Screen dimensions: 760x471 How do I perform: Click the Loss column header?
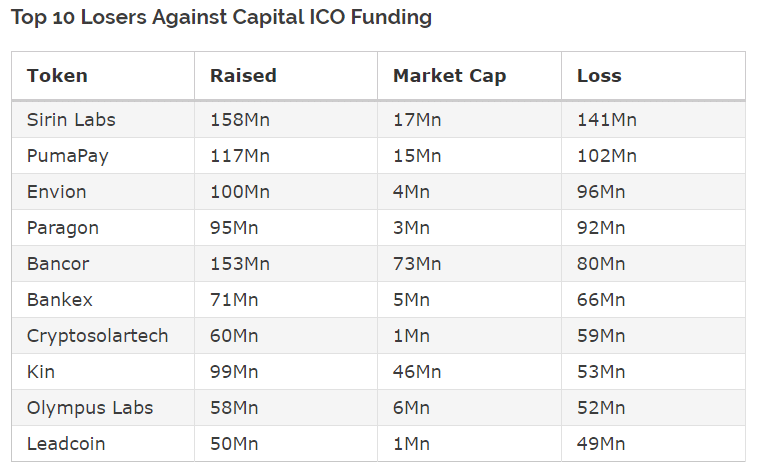(x=599, y=76)
